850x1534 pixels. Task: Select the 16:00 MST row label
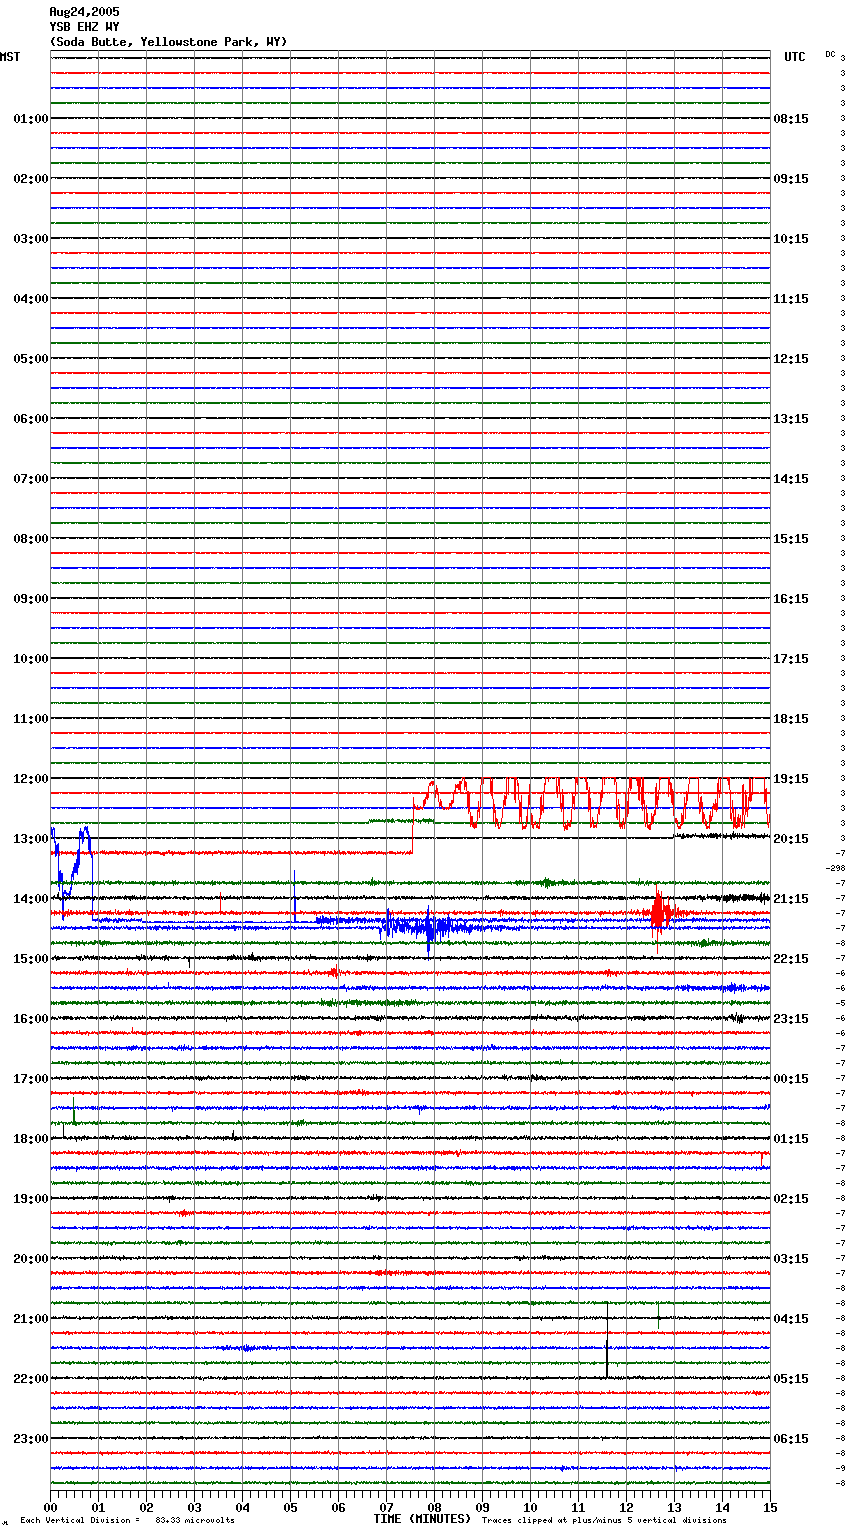click(x=31, y=1019)
